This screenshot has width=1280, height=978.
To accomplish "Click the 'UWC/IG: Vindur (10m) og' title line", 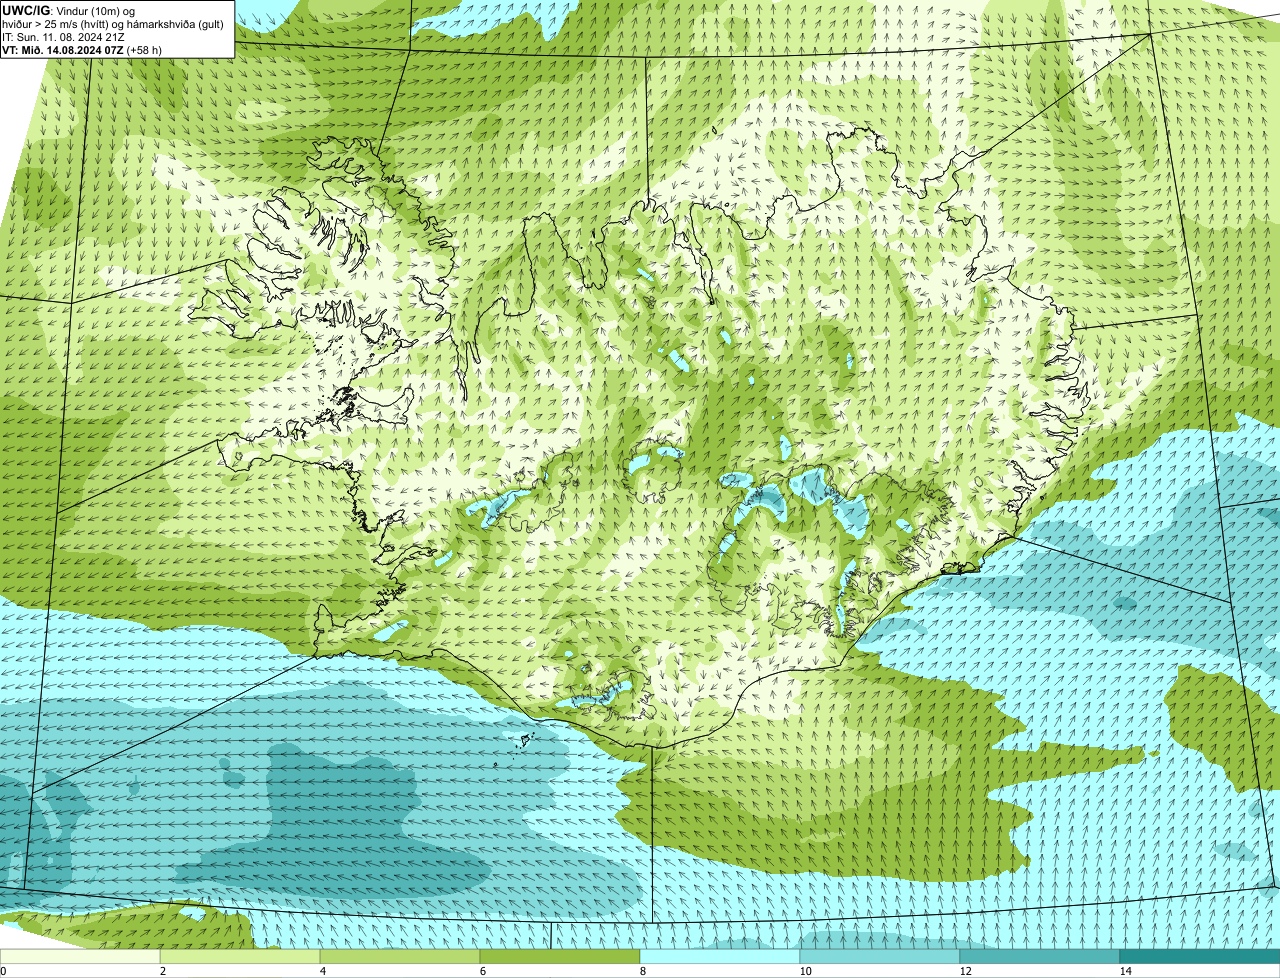I will pos(68,10).
